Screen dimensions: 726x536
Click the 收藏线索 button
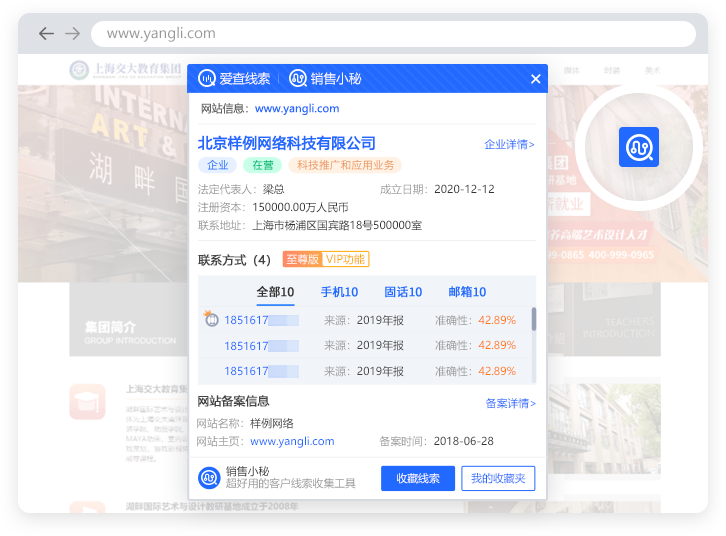[418, 478]
